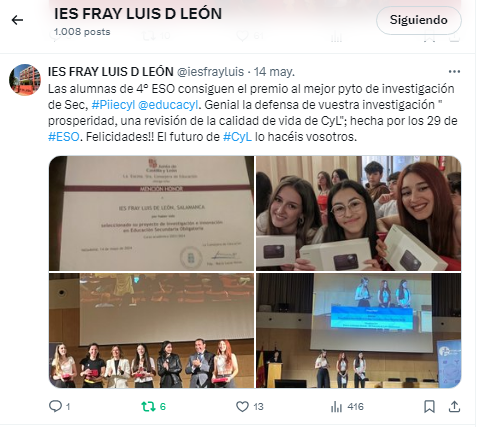
Task: Open the #Piiecyl hashtag link
Action: point(113,105)
